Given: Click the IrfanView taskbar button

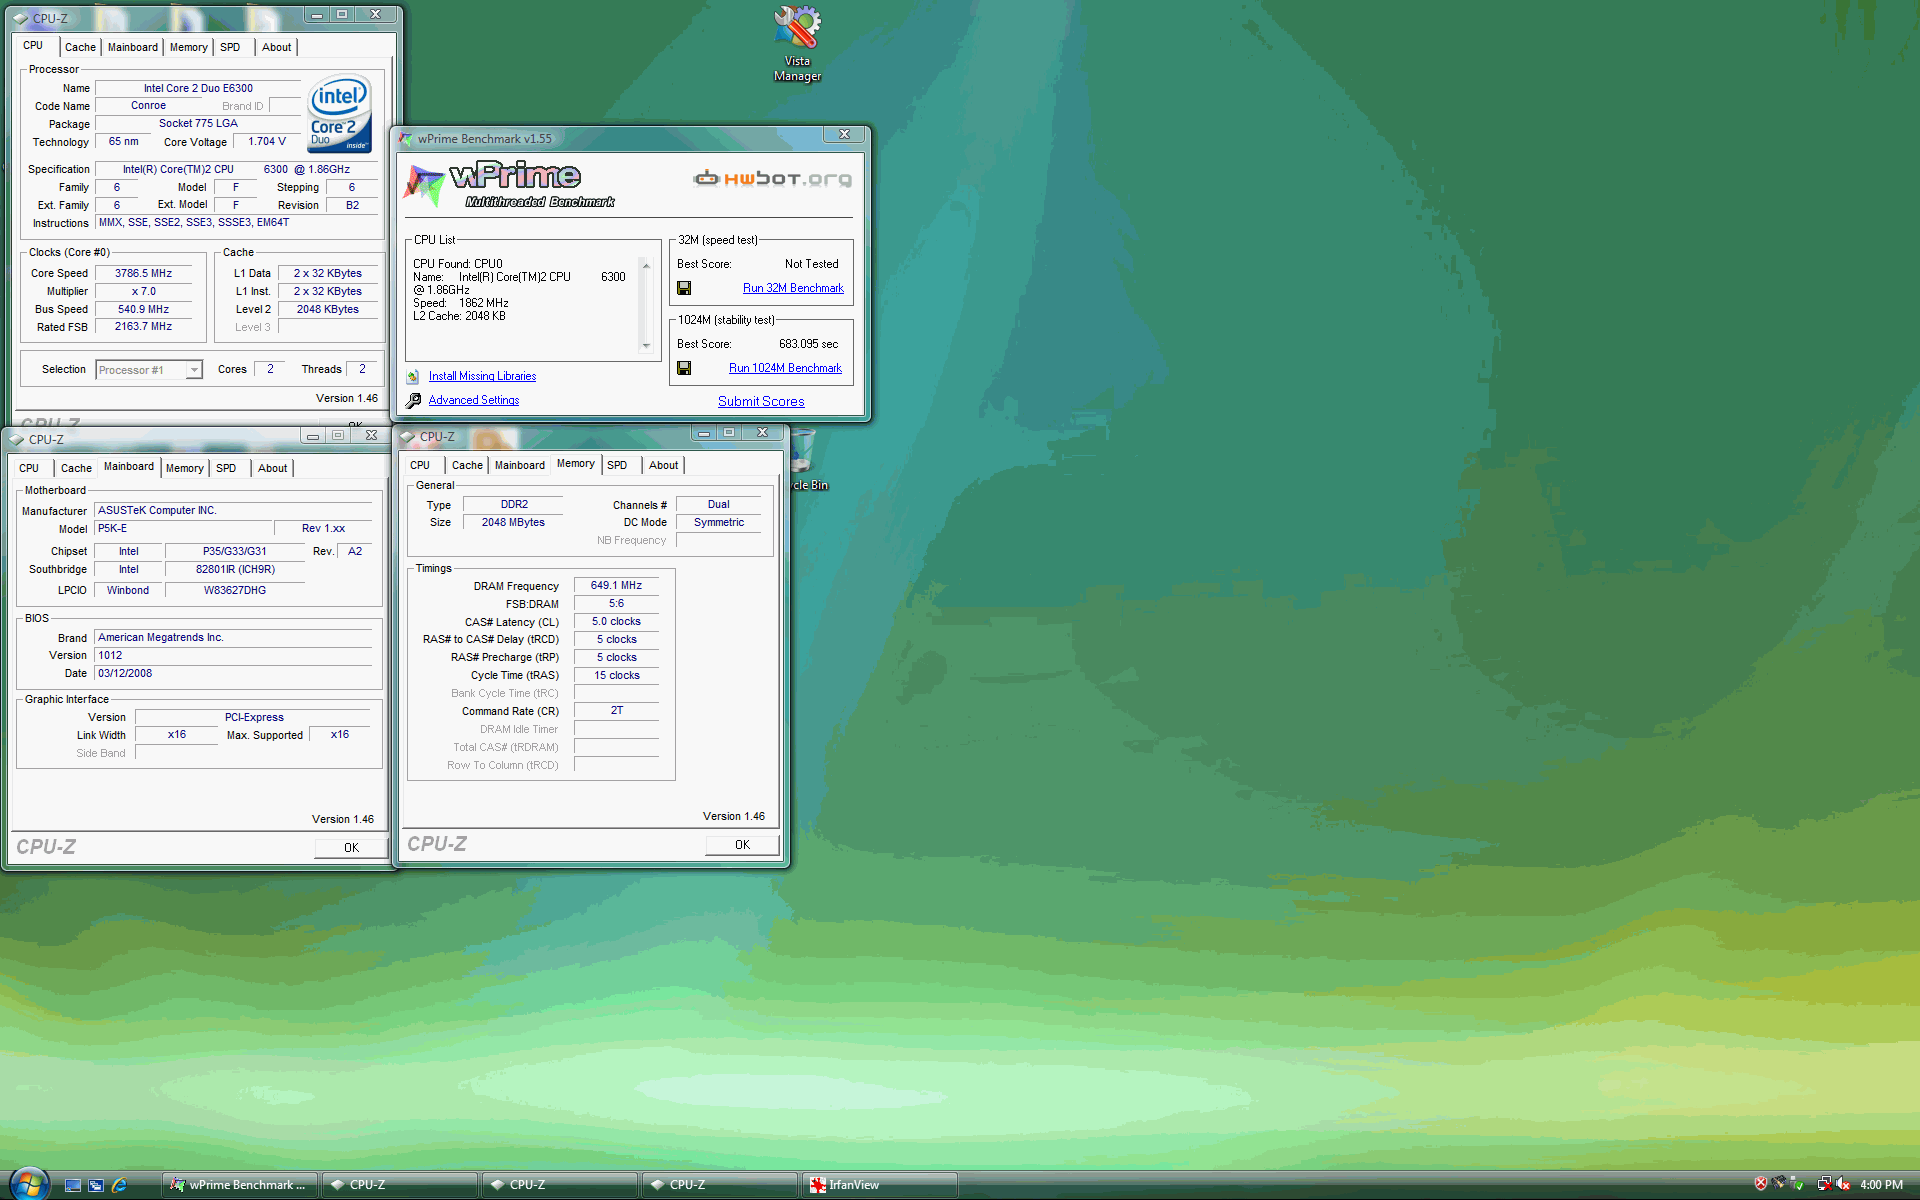Looking at the screenshot, I should [880, 1185].
